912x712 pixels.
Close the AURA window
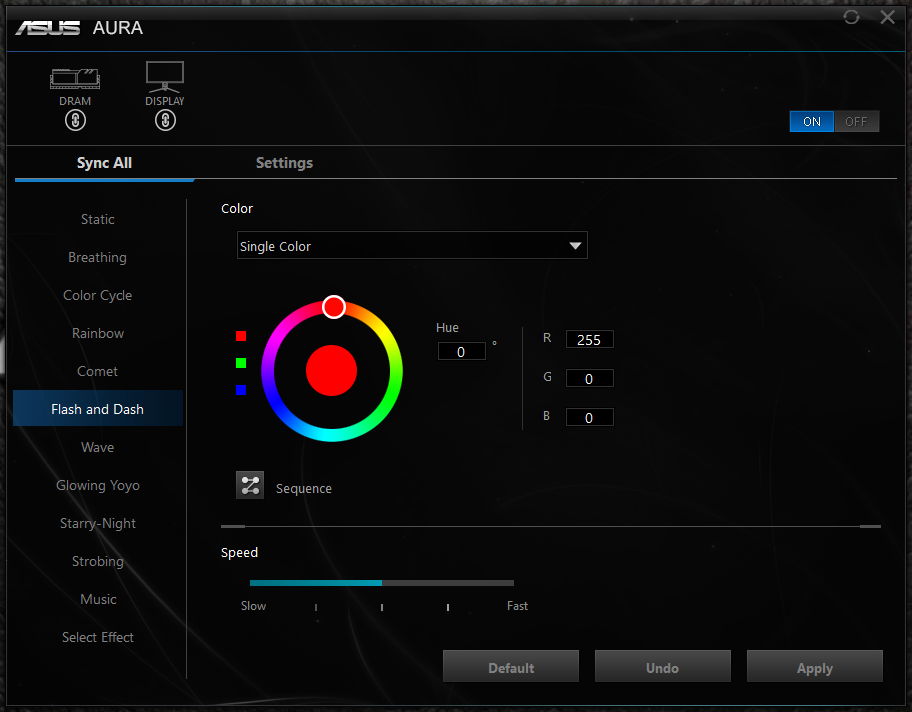click(x=888, y=17)
